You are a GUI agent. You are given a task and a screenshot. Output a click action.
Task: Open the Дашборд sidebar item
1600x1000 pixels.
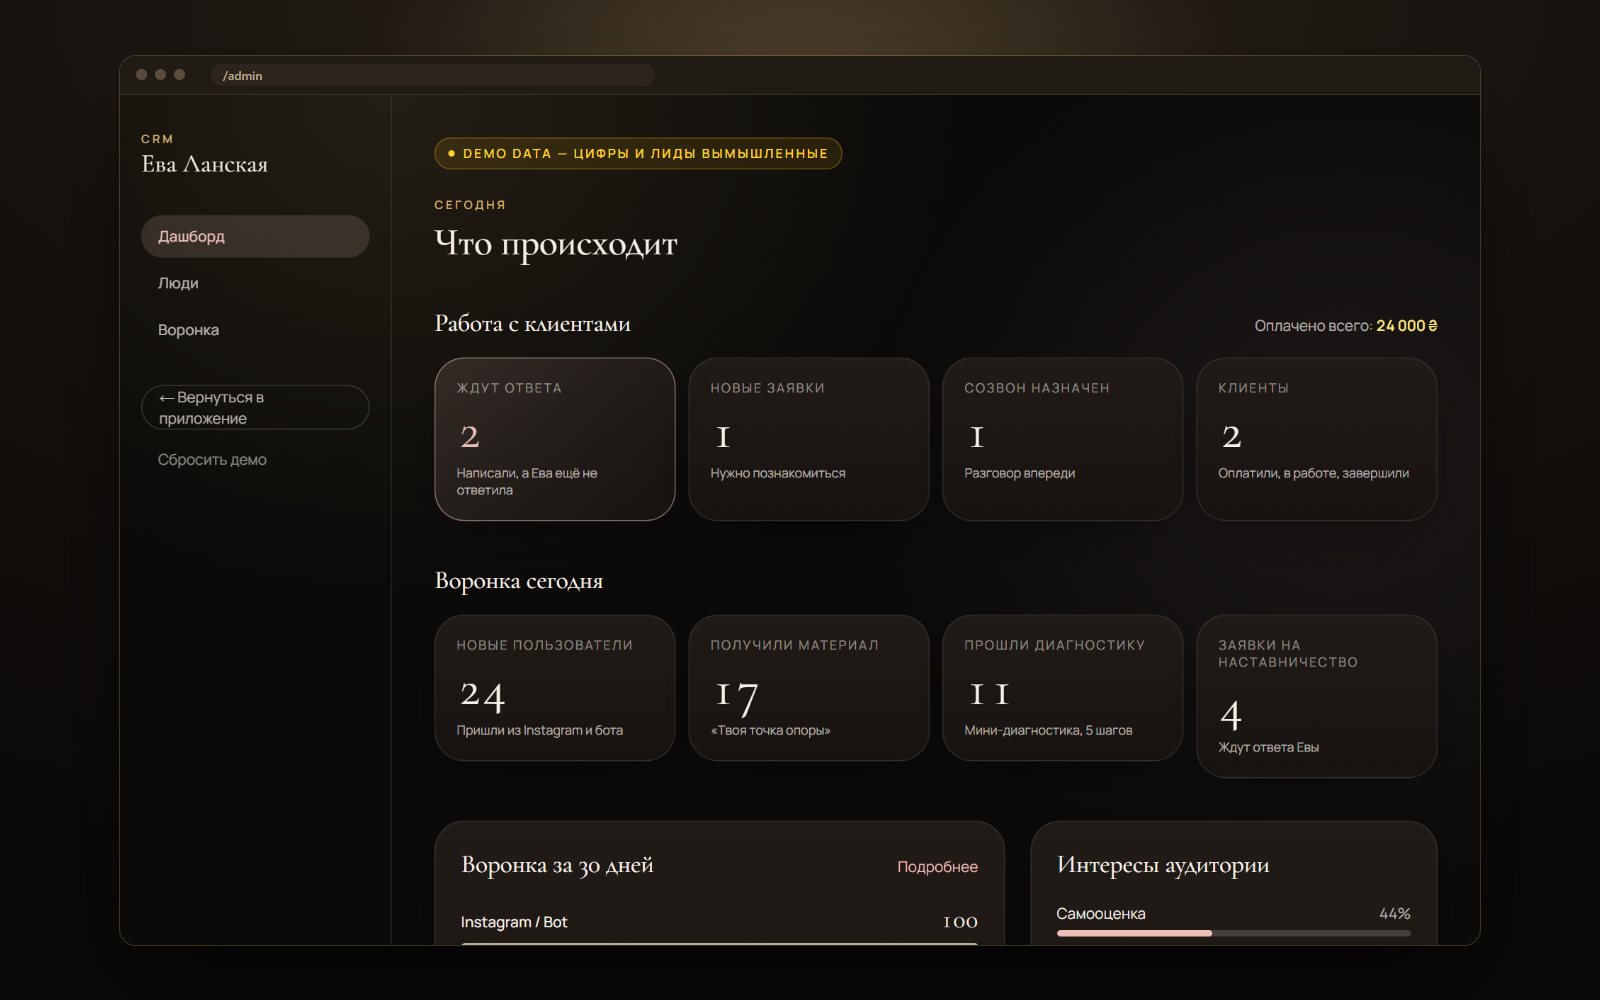coord(255,236)
